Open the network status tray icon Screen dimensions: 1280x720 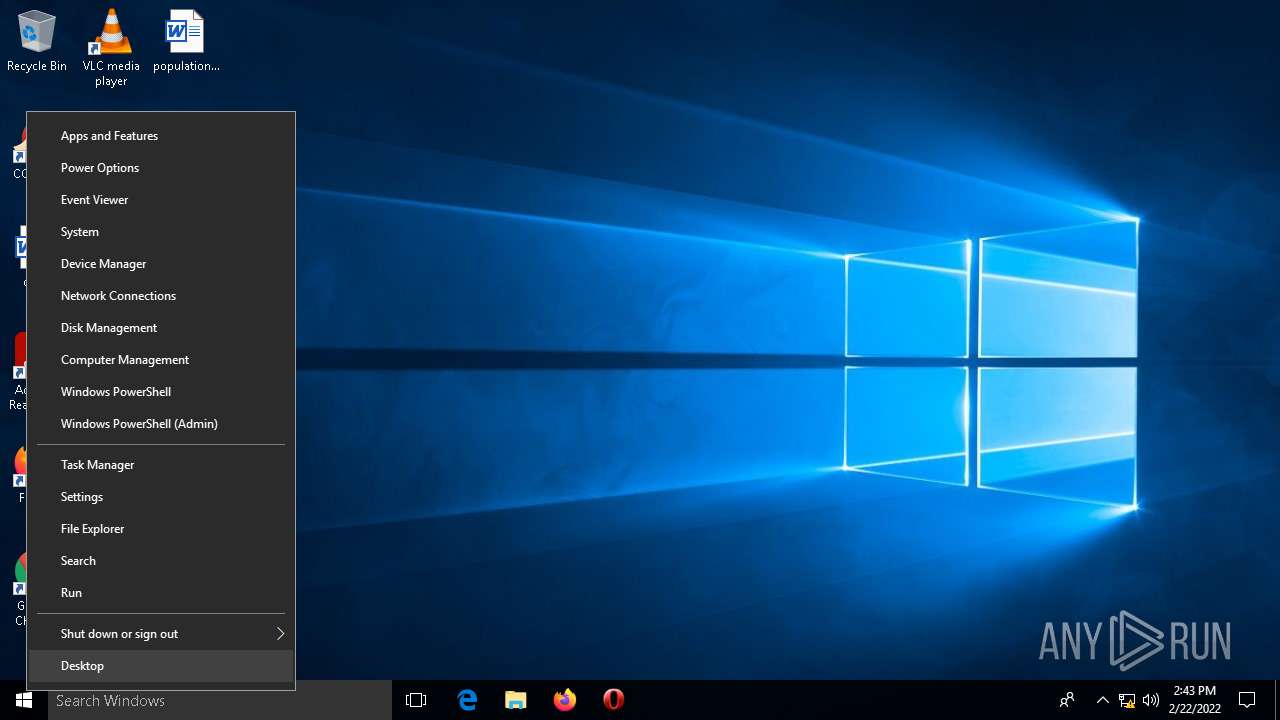1127,700
